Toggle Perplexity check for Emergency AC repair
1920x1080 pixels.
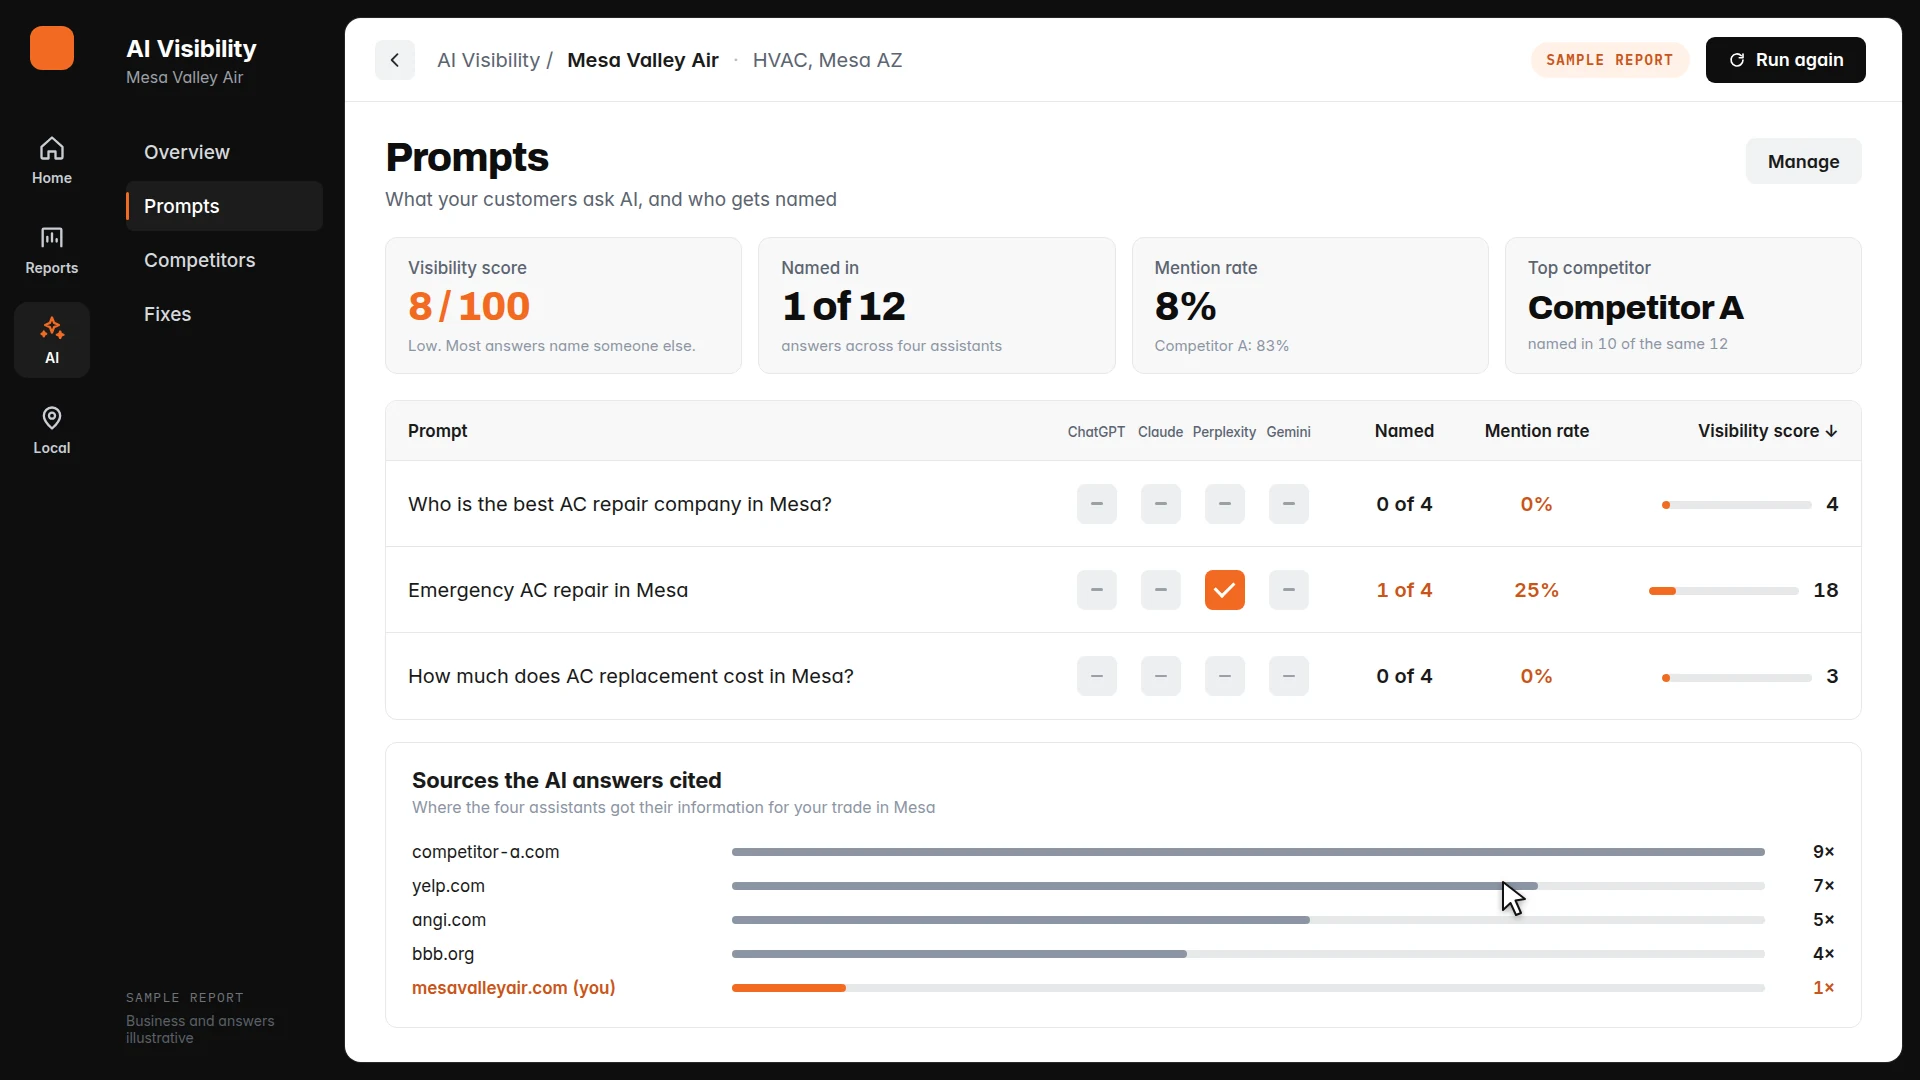pos(1225,590)
